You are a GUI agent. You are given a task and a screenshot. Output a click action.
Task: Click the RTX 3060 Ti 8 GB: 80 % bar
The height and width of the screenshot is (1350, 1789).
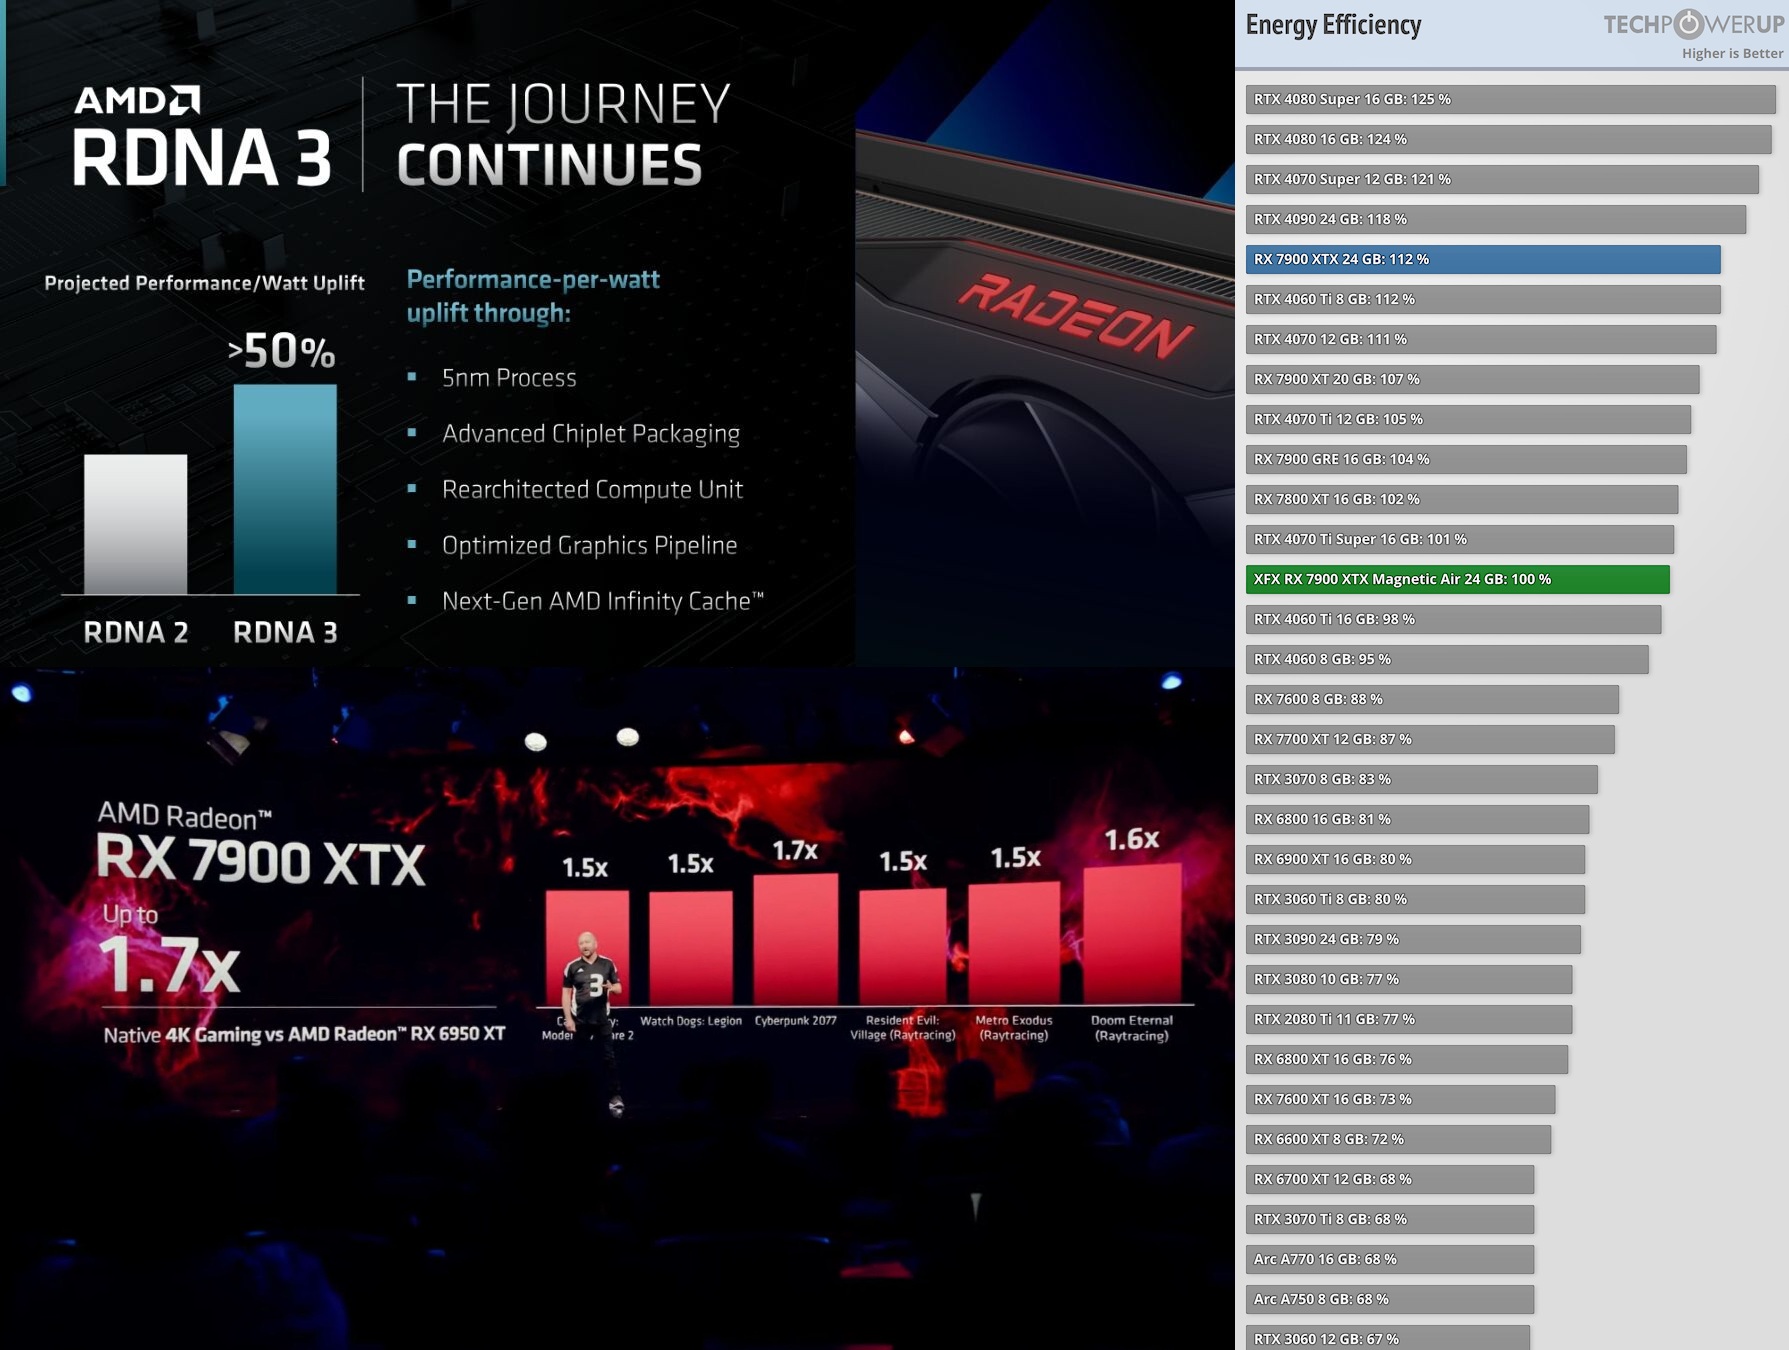pos(1415,899)
